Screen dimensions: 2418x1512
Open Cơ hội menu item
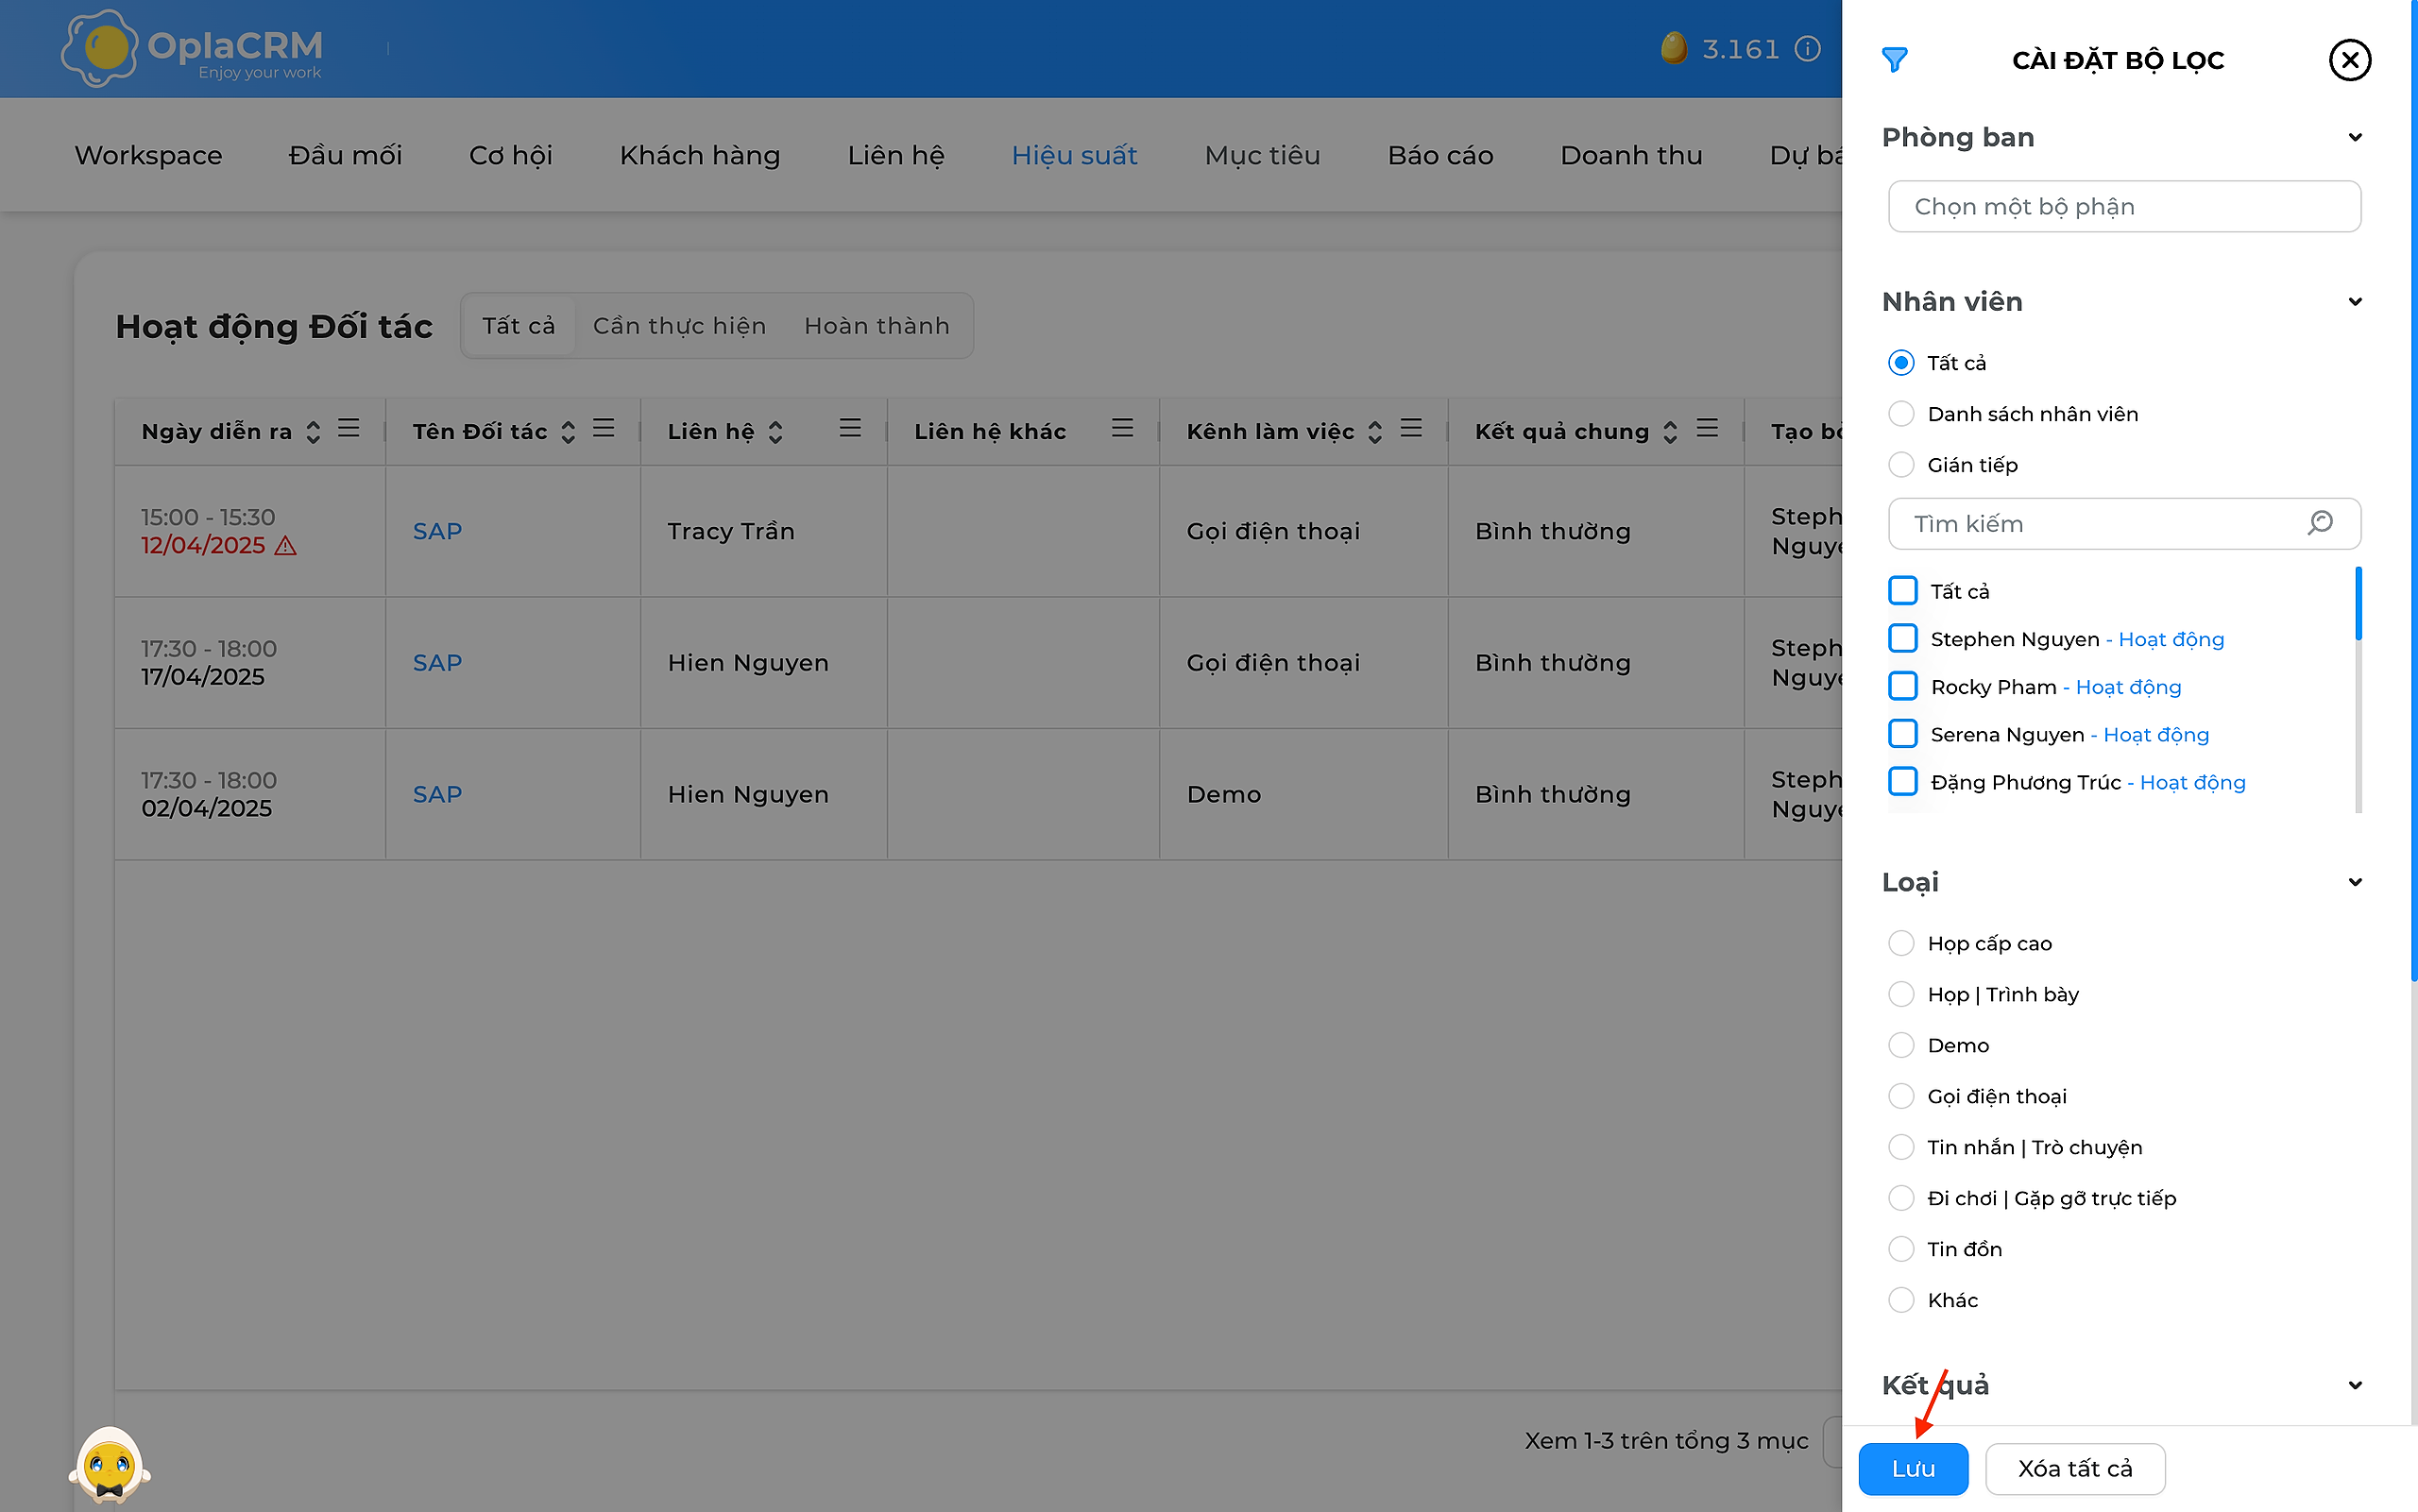[511, 155]
